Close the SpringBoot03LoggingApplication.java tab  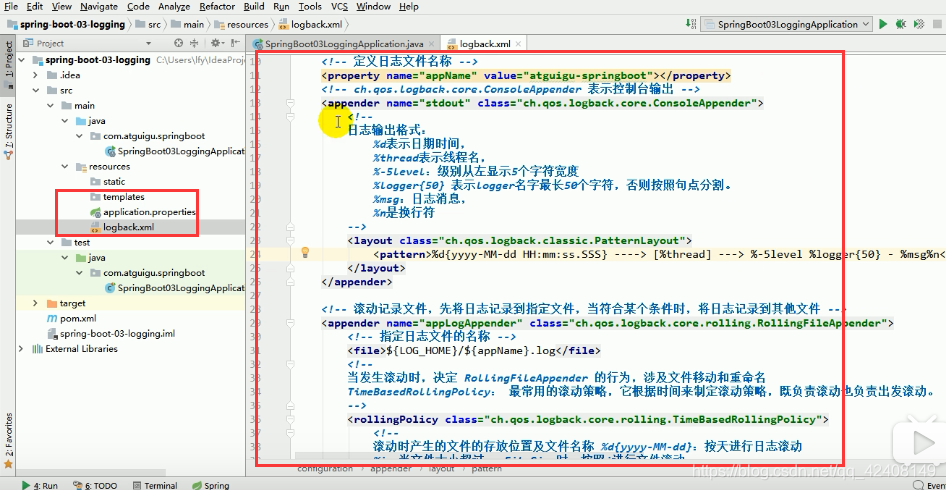point(430,44)
